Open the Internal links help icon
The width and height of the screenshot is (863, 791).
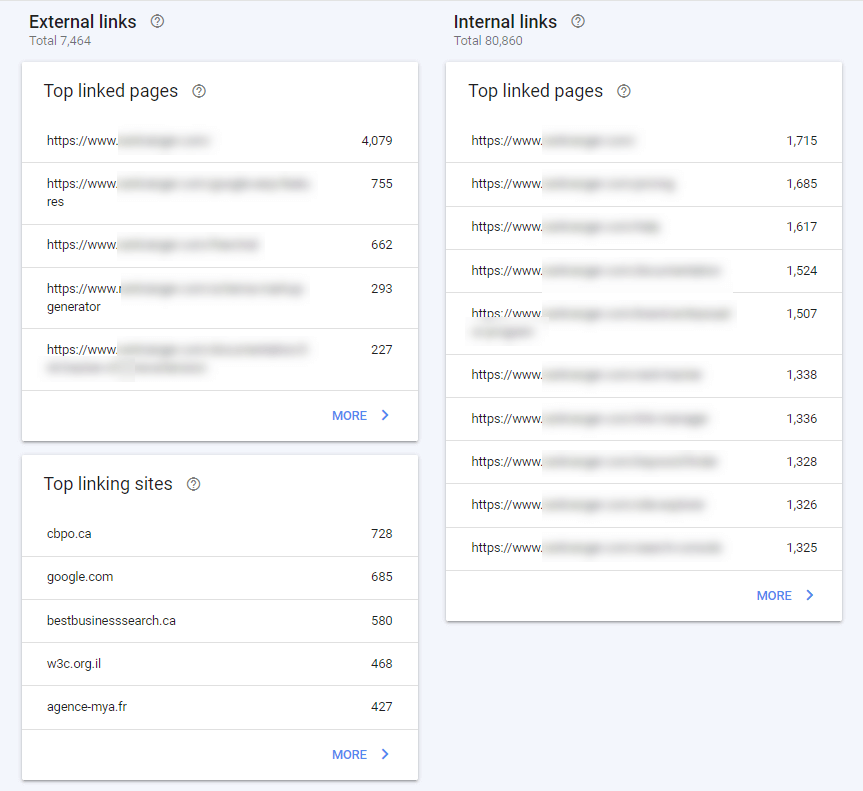pos(578,20)
